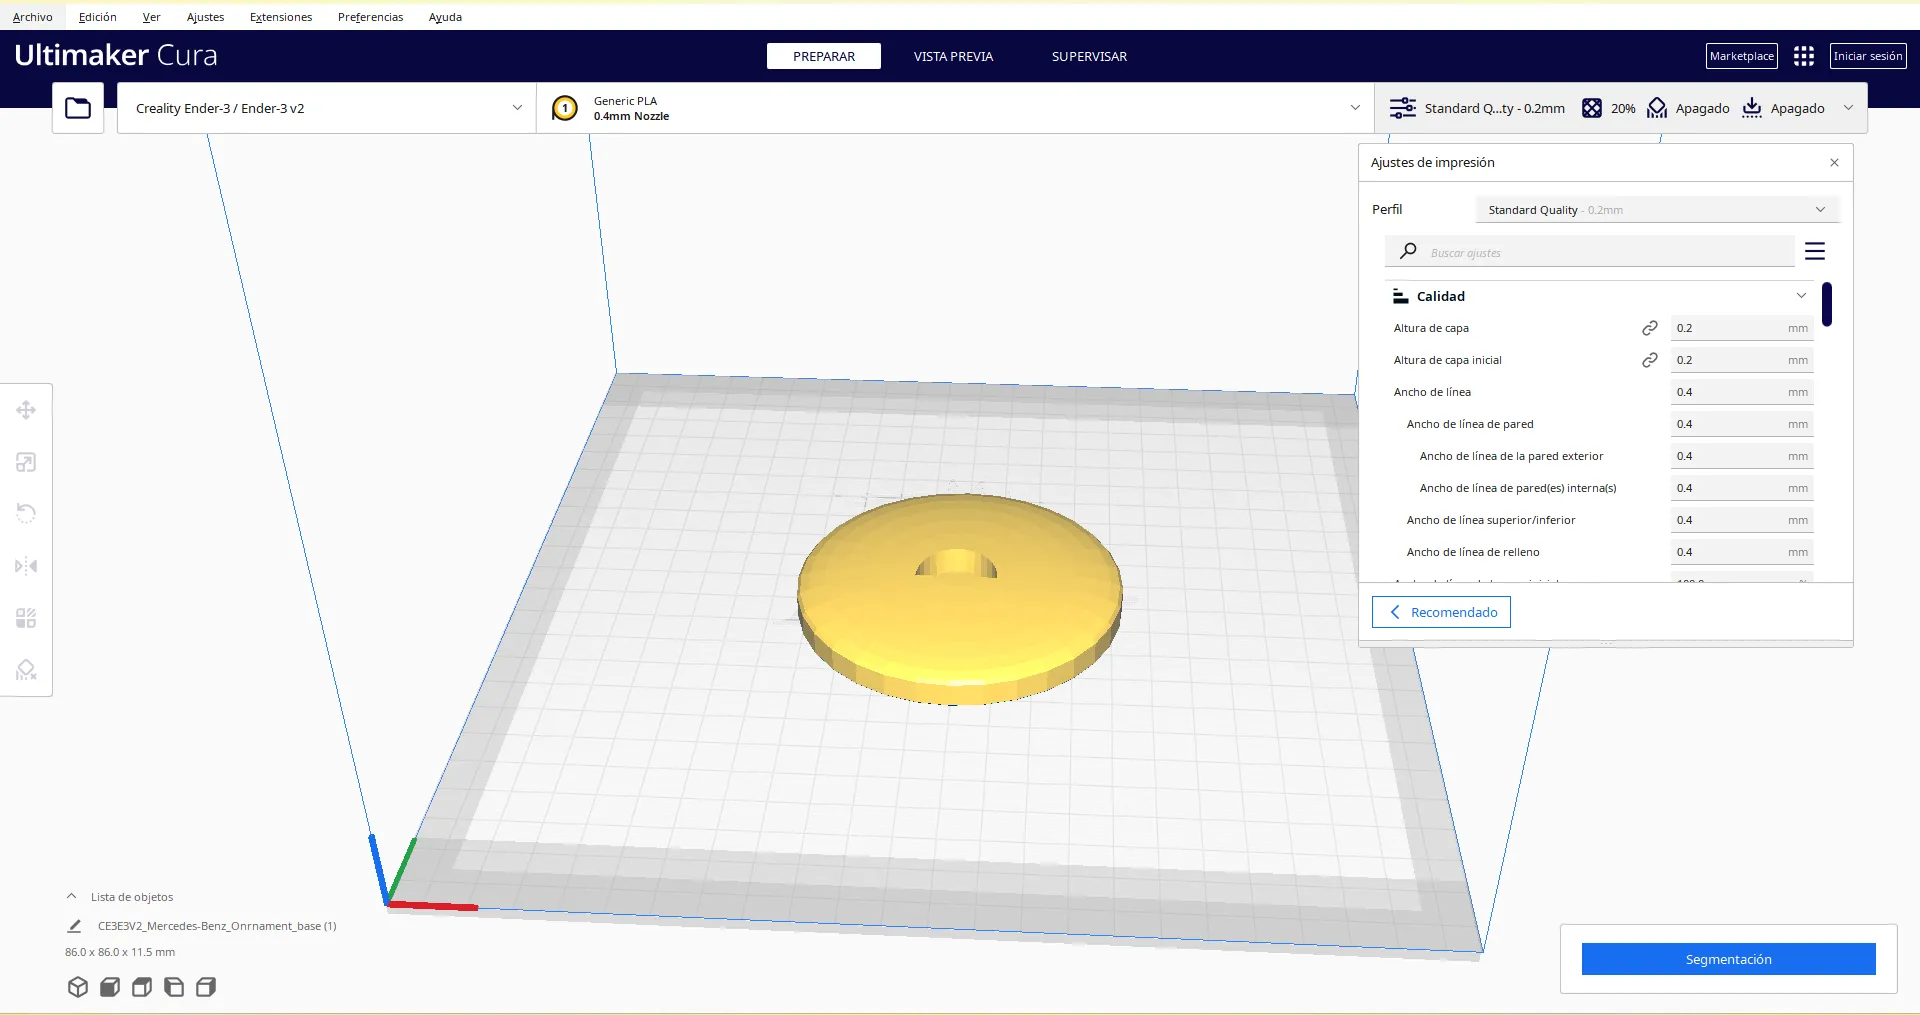Image resolution: width=1920 pixels, height=1015 pixels.
Task: Click the Buscar ajustes search field
Action: coord(1605,252)
